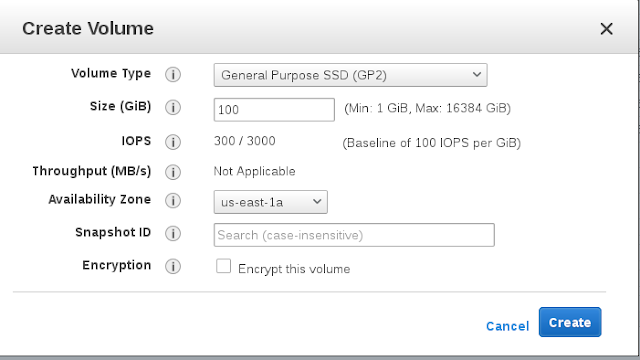Click the Cancel link
The image size is (640, 360).
[507, 326]
